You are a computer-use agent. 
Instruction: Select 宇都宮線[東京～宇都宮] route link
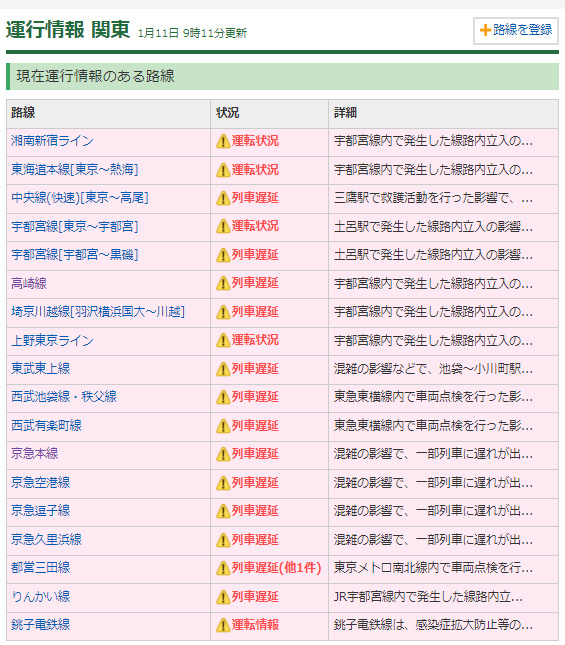tap(74, 226)
